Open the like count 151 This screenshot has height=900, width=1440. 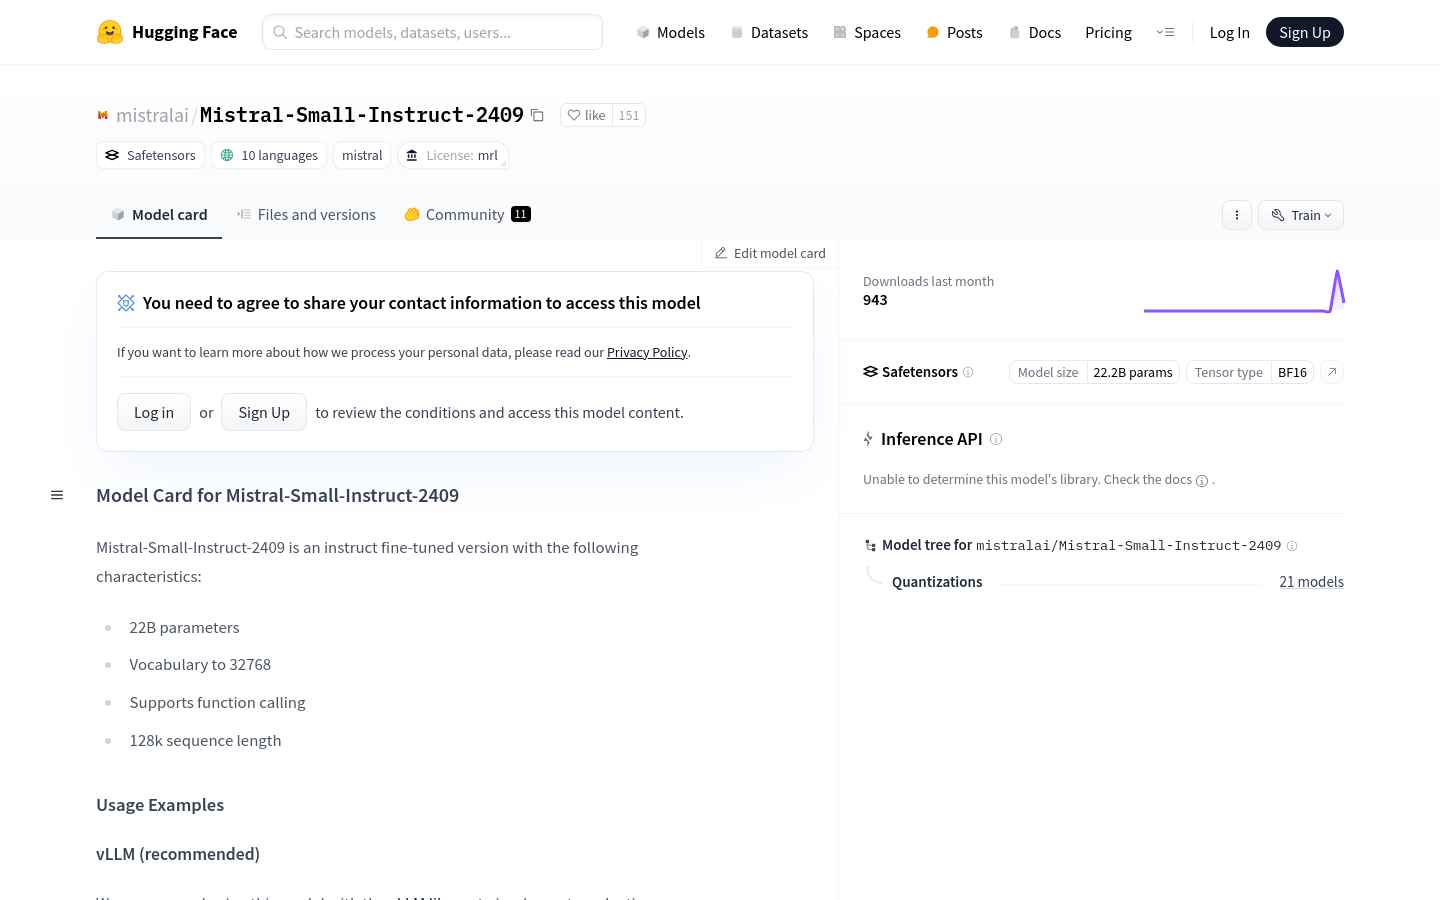(x=629, y=115)
